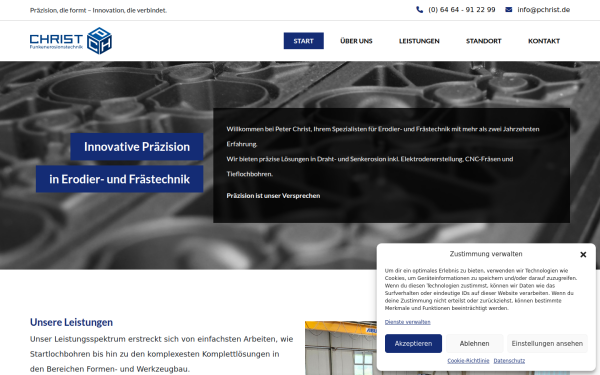Open the ÜBER UNS menu item

[x=356, y=41]
